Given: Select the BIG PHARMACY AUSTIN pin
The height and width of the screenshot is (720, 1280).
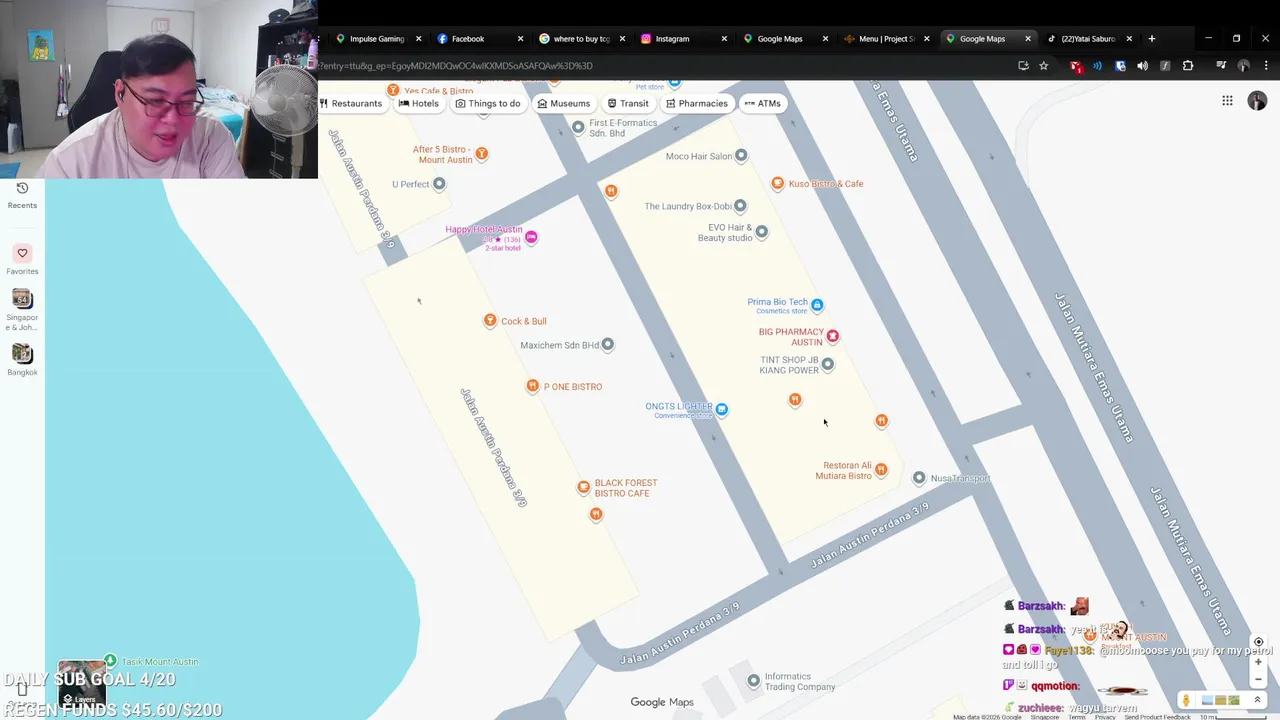Looking at the screenshot, I should (832, 336).
